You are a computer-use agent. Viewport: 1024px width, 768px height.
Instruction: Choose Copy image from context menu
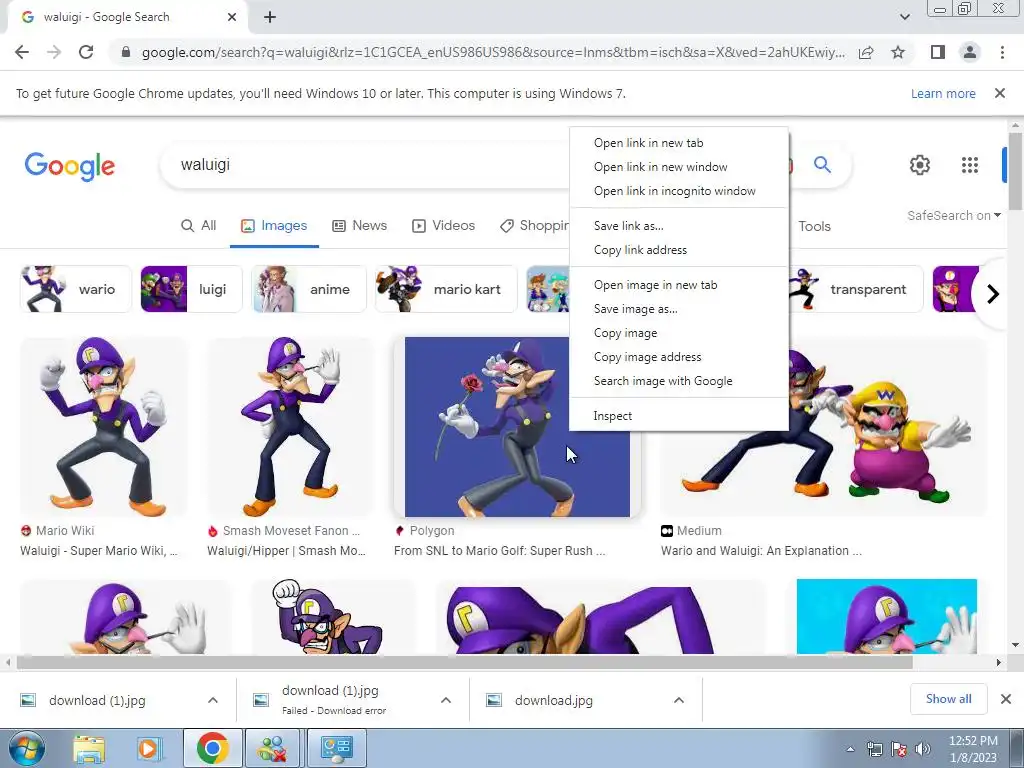pos(679,333)
